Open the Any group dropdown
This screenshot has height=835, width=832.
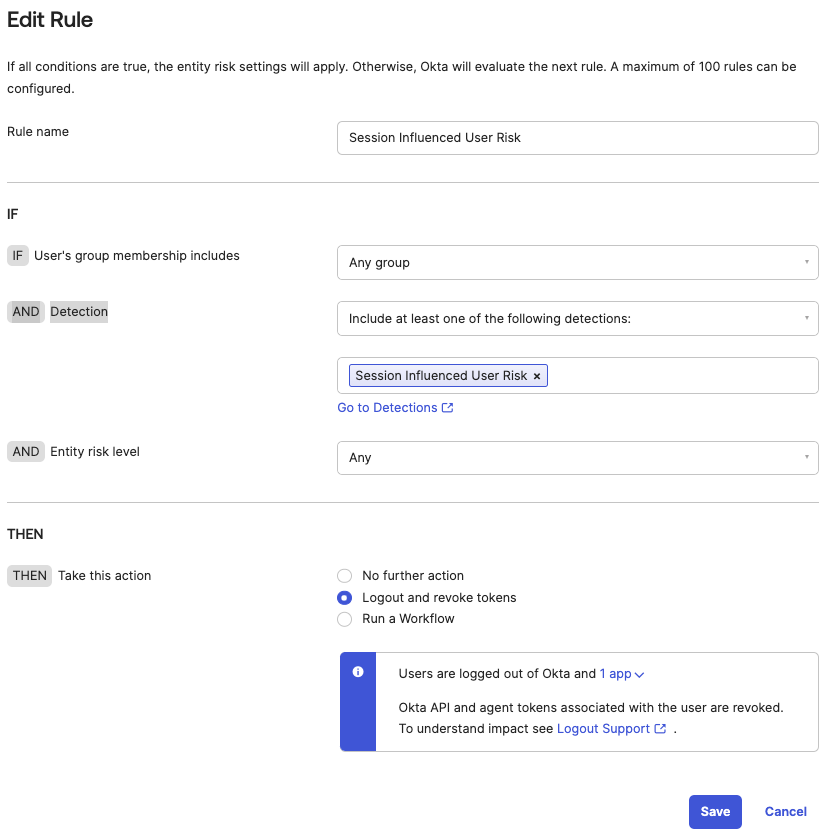point(577,263)
